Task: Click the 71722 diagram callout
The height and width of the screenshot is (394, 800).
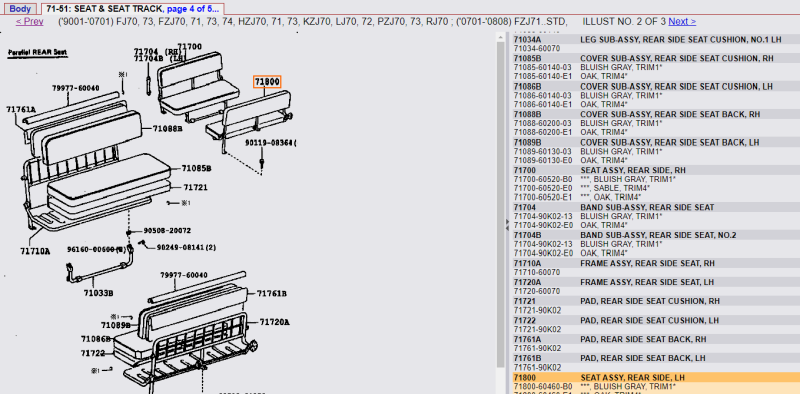Action: 92,353
